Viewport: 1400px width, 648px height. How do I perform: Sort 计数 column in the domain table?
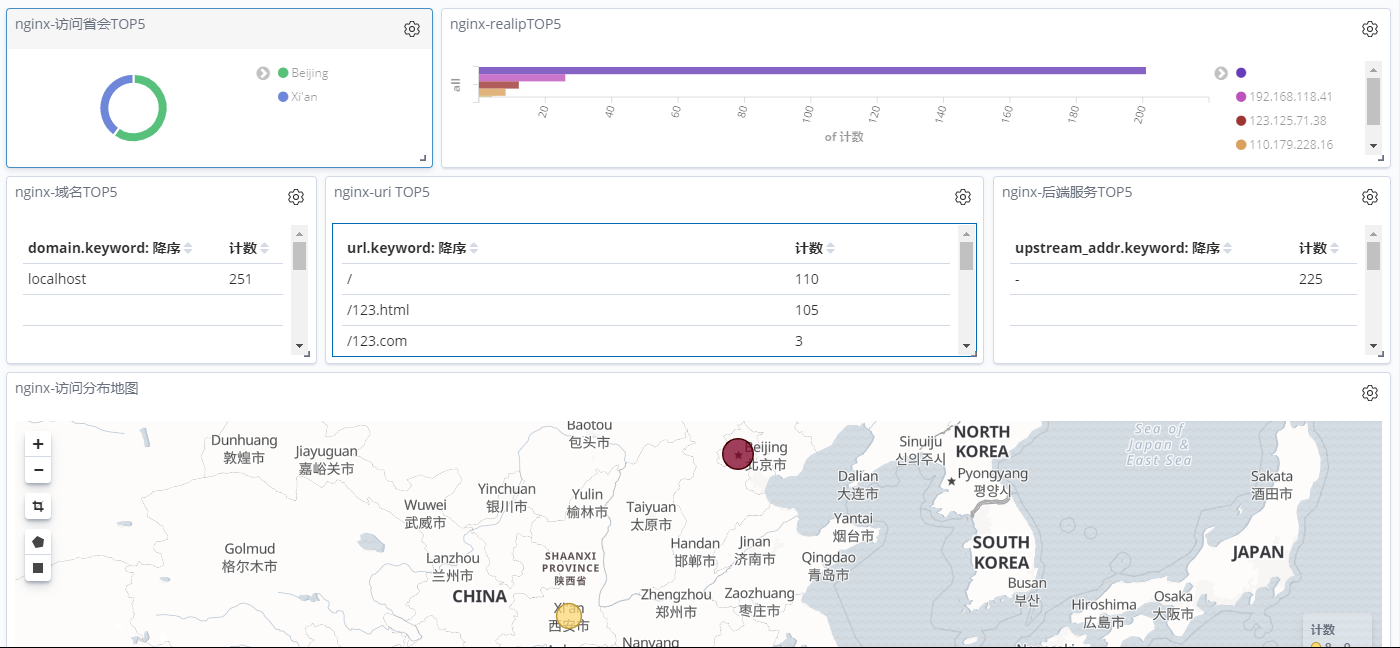pyautogui.click(x=265, y=248)
